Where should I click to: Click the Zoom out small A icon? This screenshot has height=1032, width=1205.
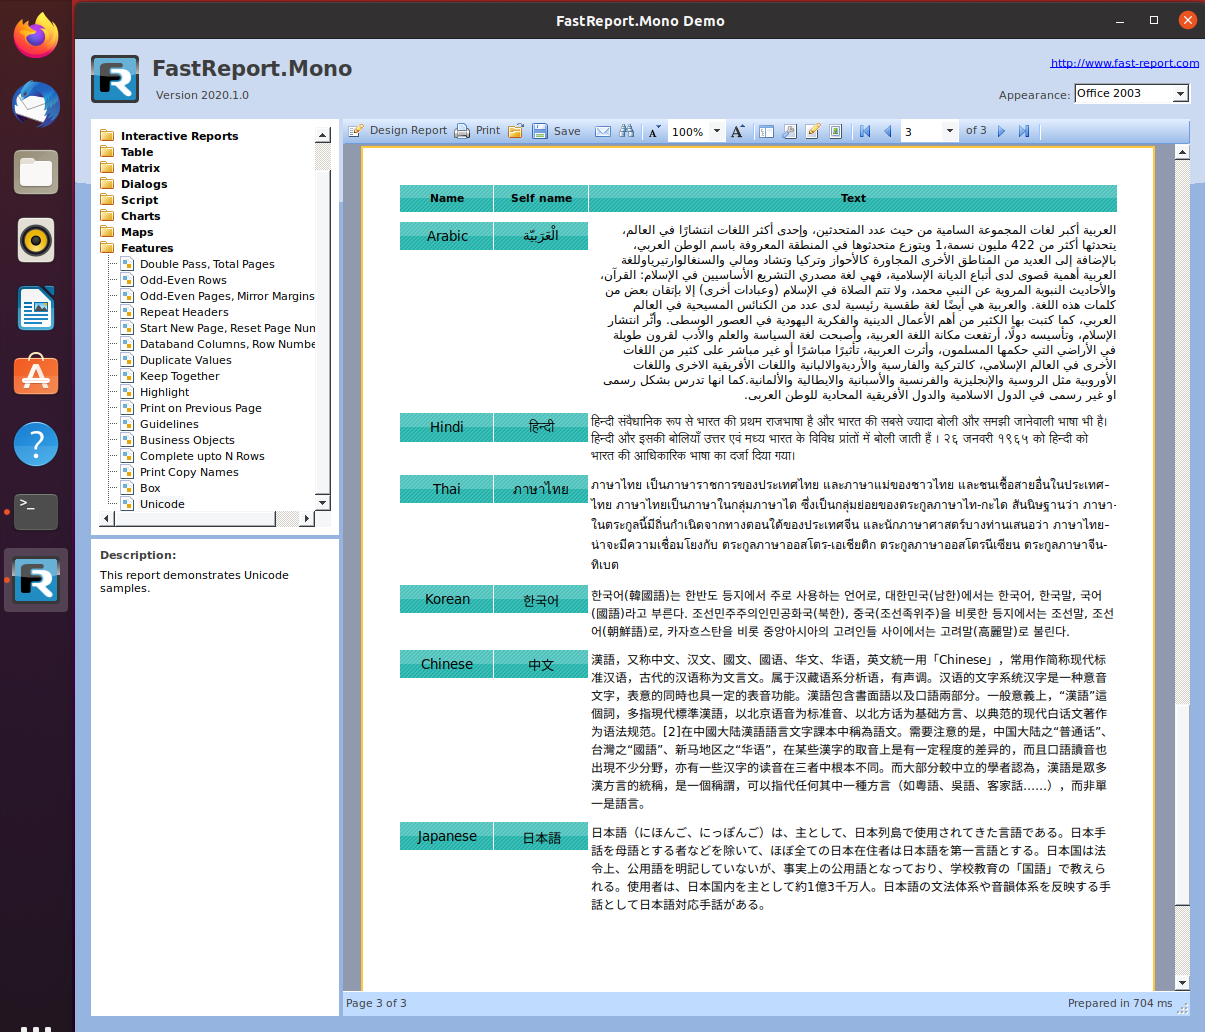pos(654,131)
